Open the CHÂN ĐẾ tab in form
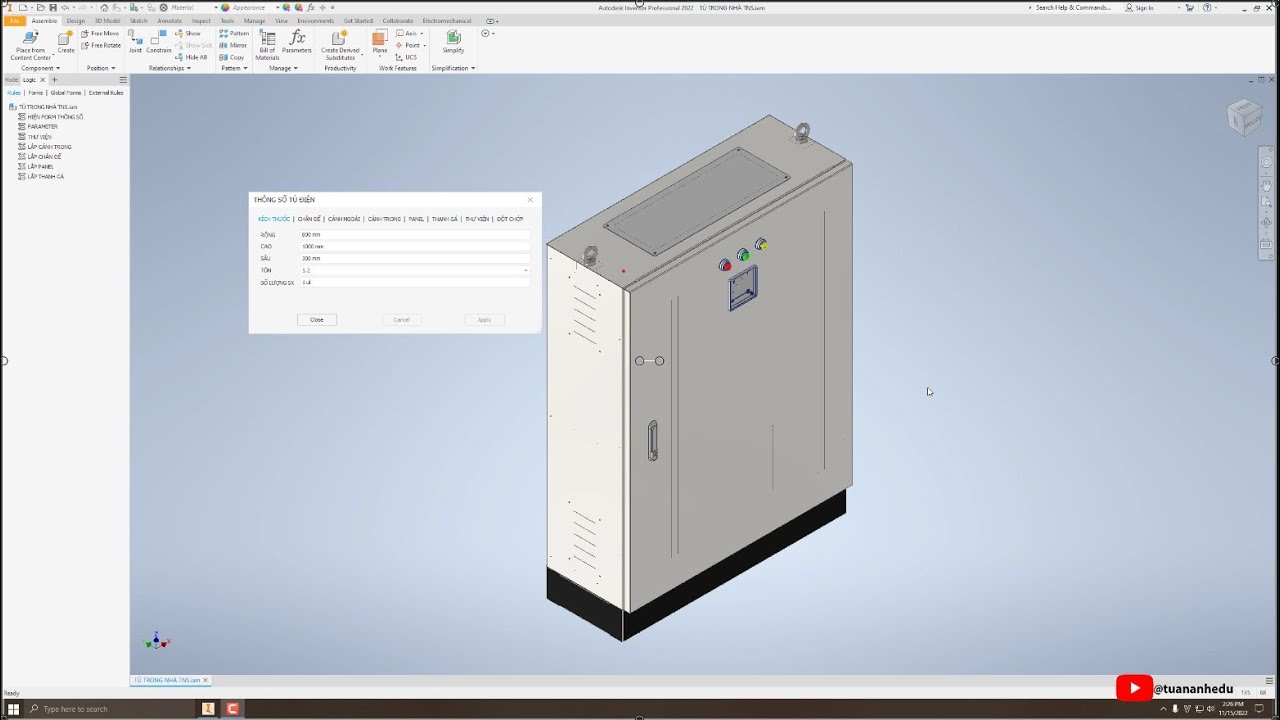This screenshot has width=1280, height=720. pyautogui.click(x=309, y=219)
